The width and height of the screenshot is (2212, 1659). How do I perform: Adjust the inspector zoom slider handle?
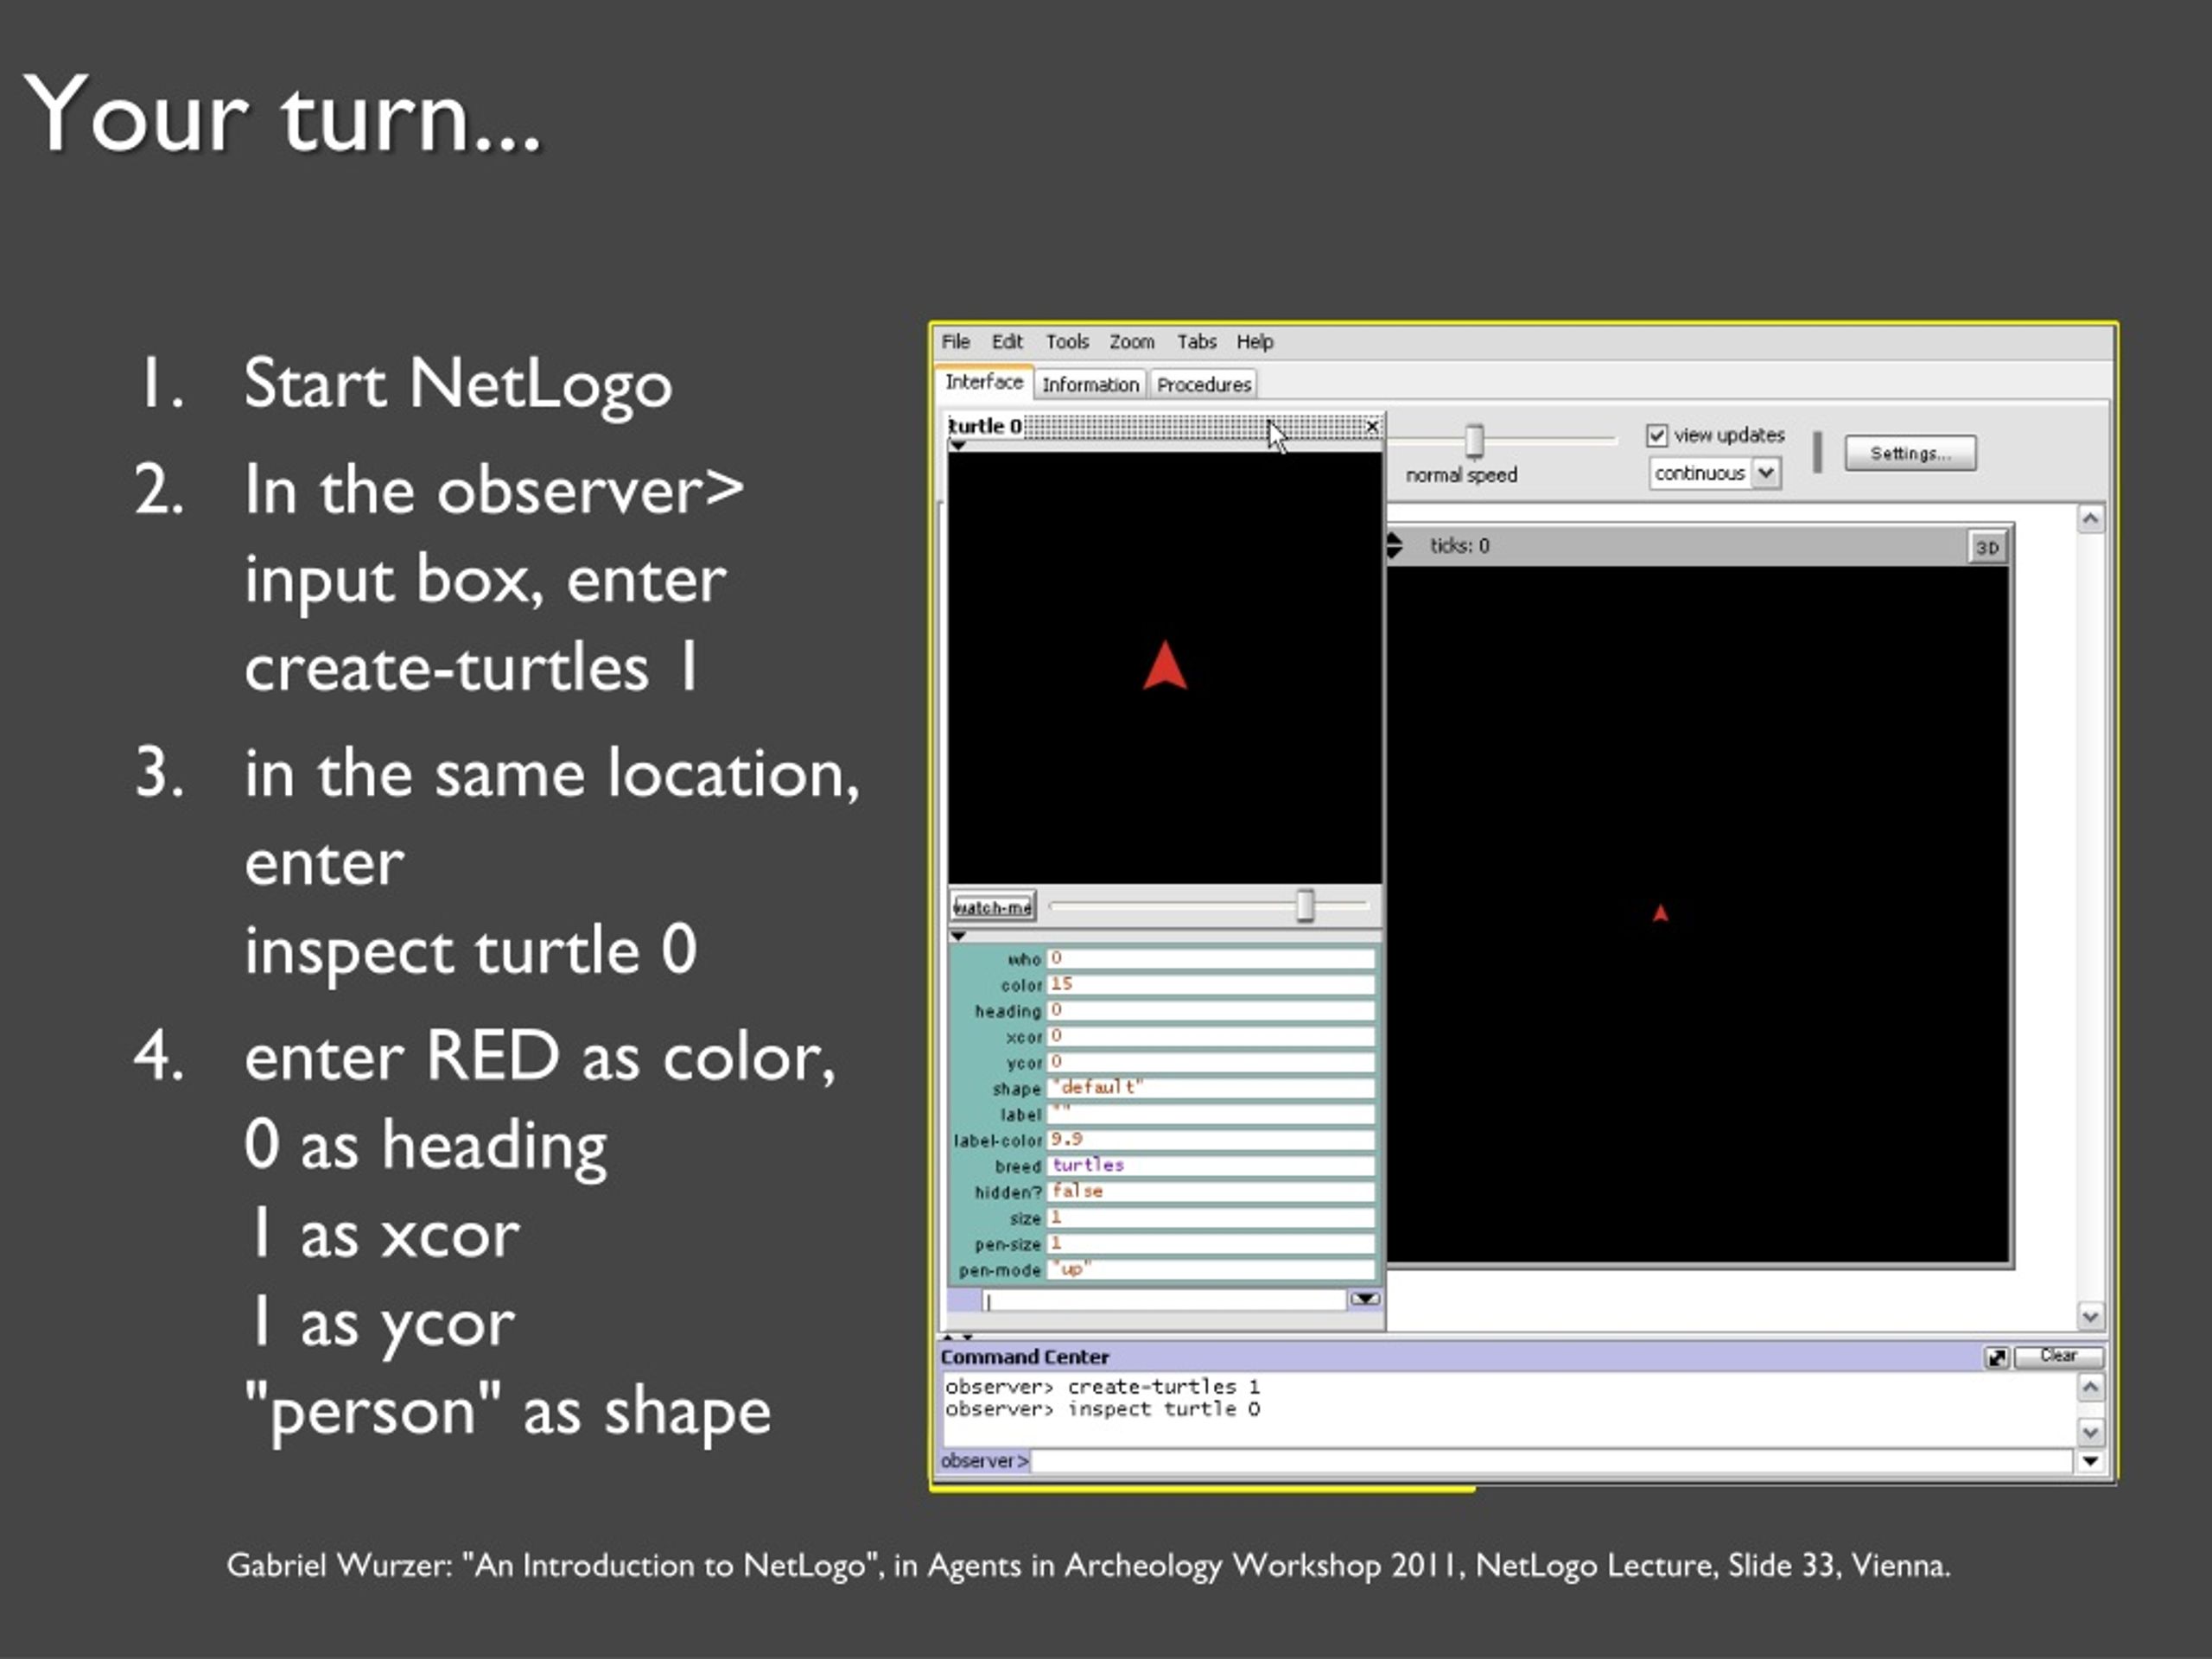(1305, 906)
